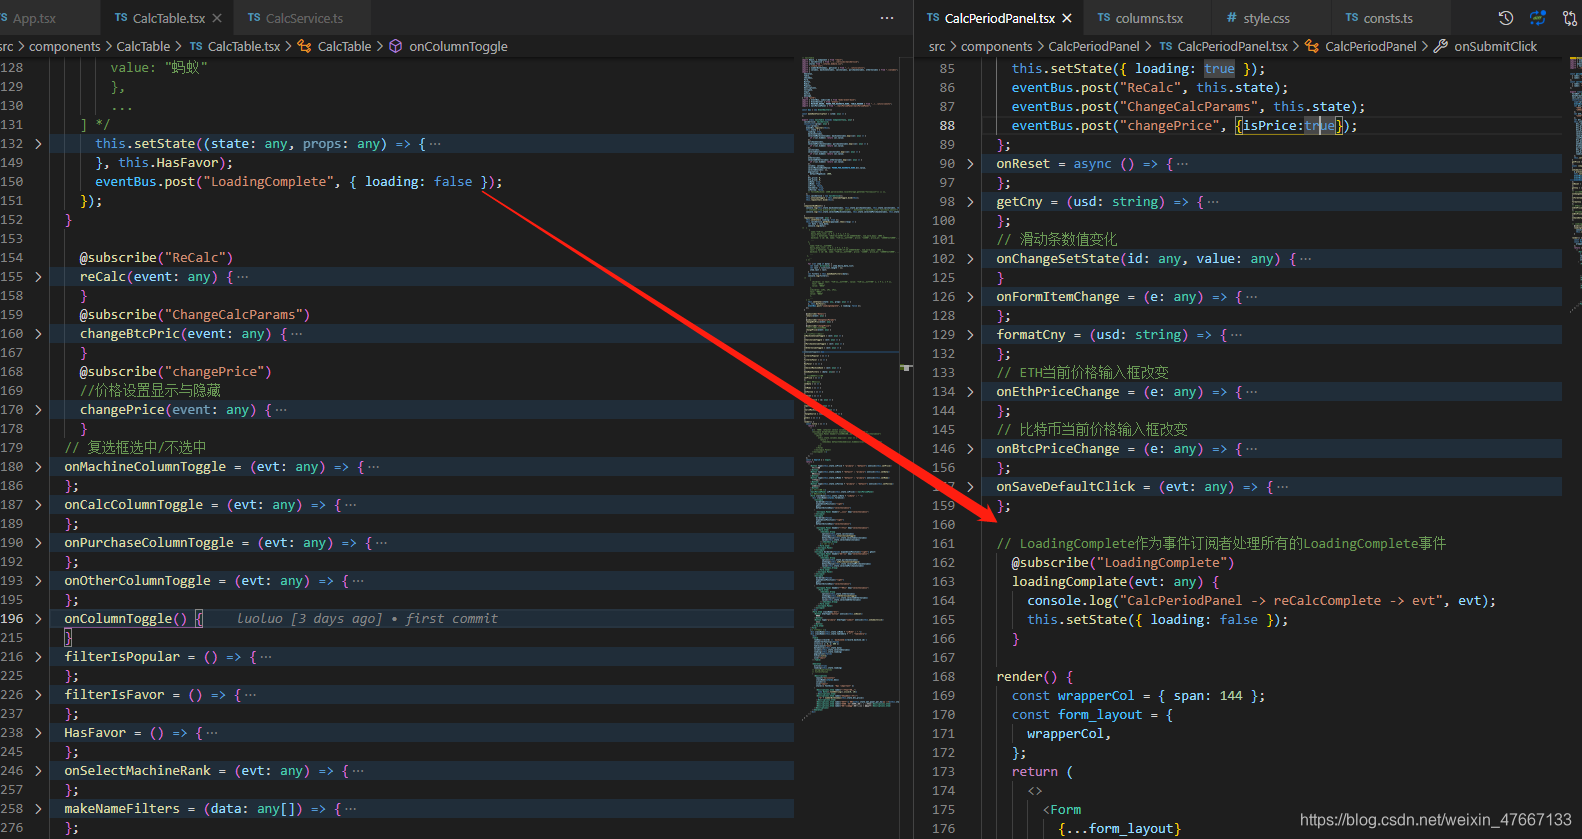
Task: Expand folded filterIsPopular function
Action: click(38, 657)
